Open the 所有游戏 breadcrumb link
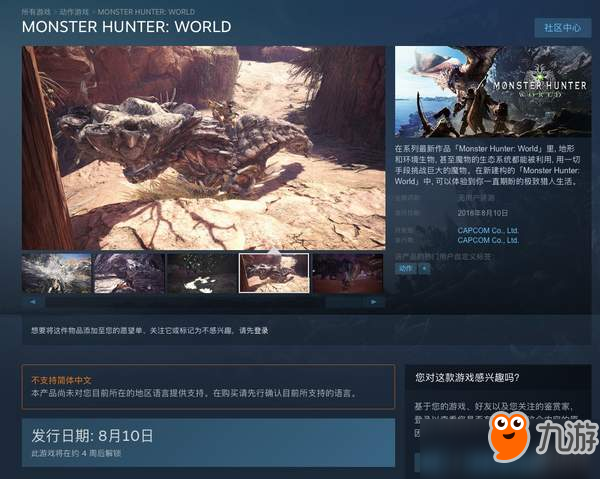 click(x=36, y=11)
